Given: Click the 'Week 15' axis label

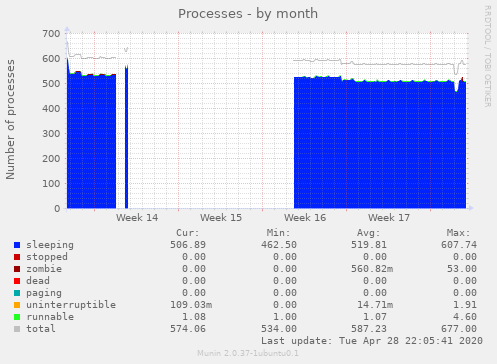Looking at the screenshot, I should tap(221, 218).
